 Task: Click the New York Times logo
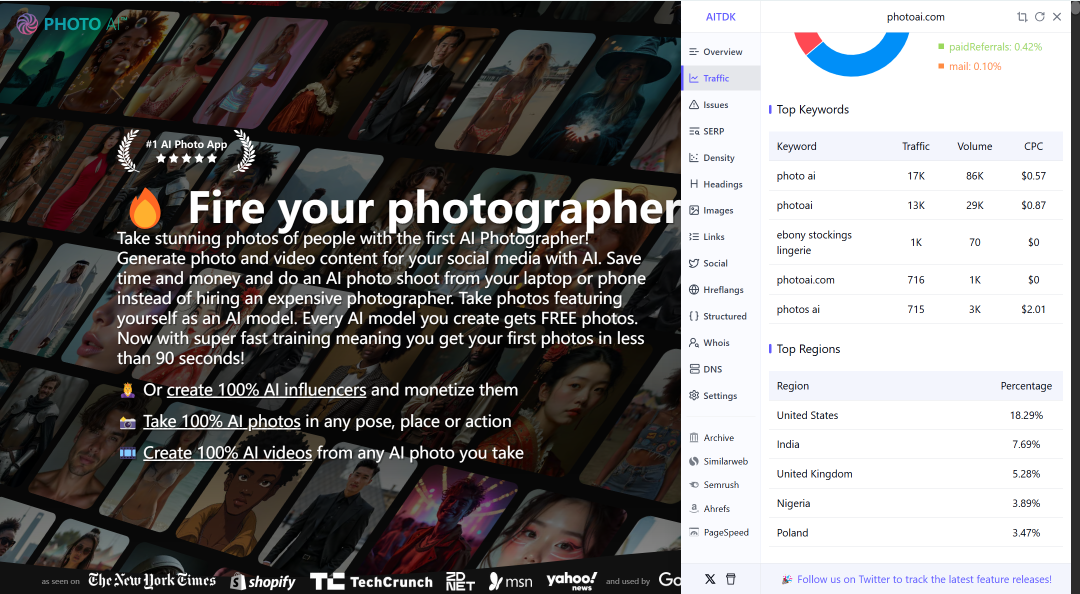coord(152,581)
